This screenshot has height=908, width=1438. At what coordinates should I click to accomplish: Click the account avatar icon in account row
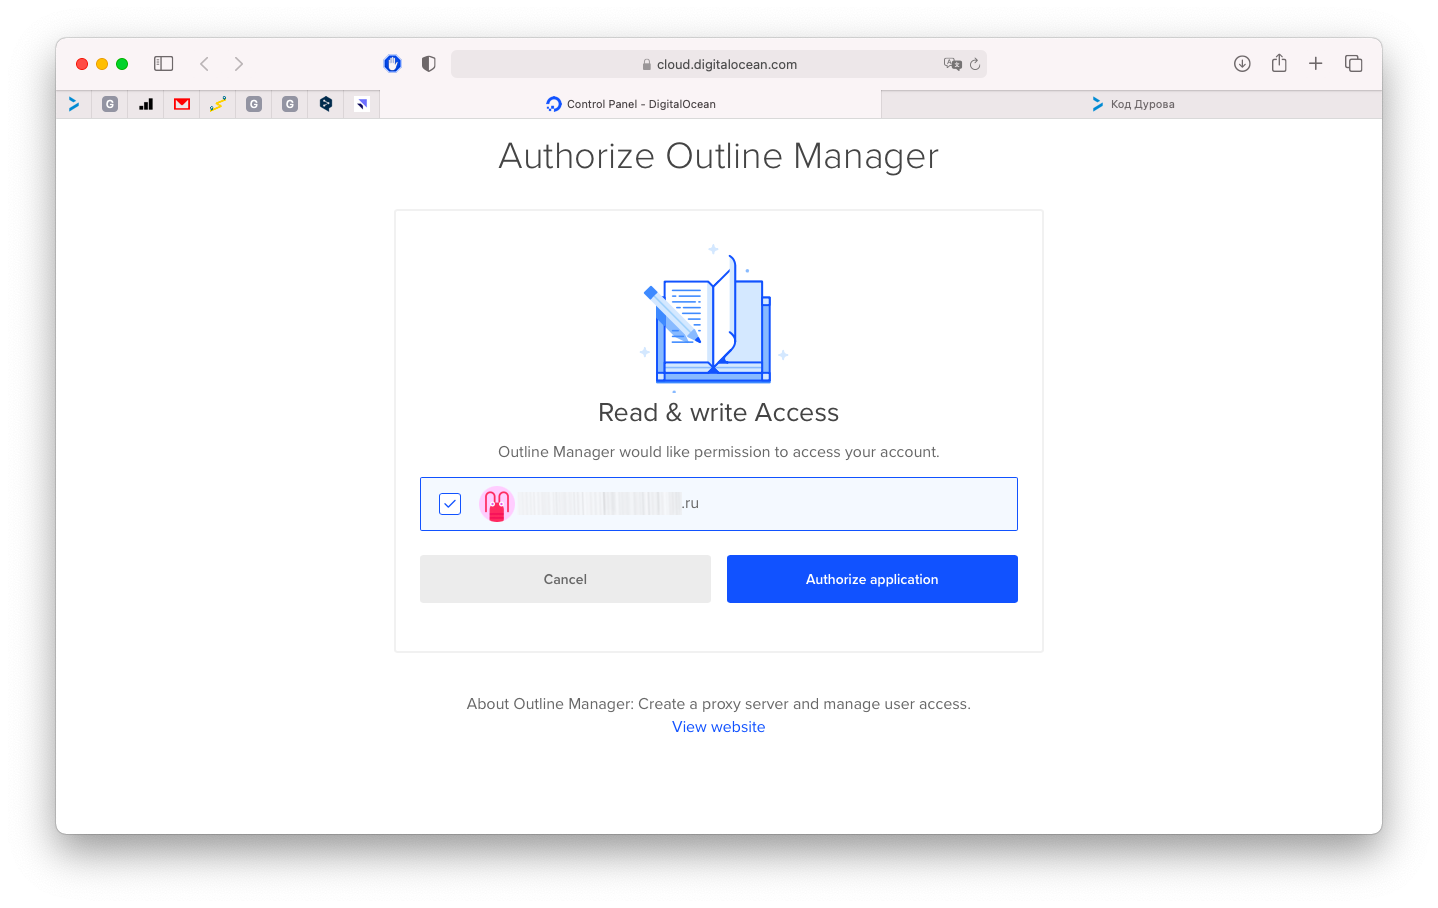pyautogui.click(x=496, y=504)
